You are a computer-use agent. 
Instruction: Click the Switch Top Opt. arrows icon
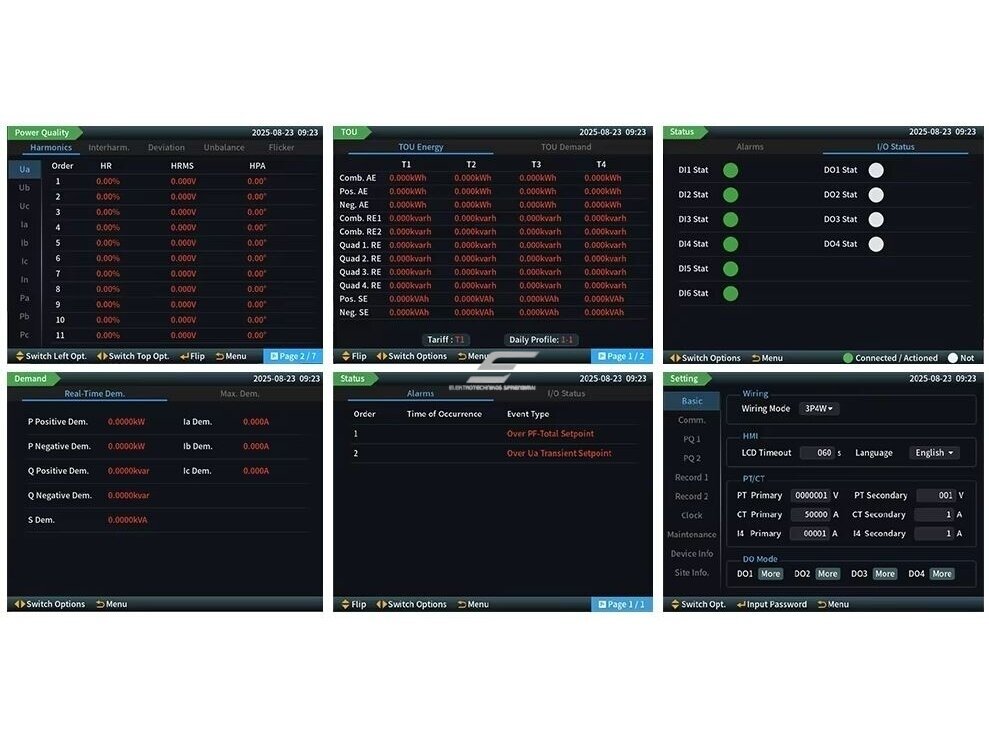tap(102, 356)
